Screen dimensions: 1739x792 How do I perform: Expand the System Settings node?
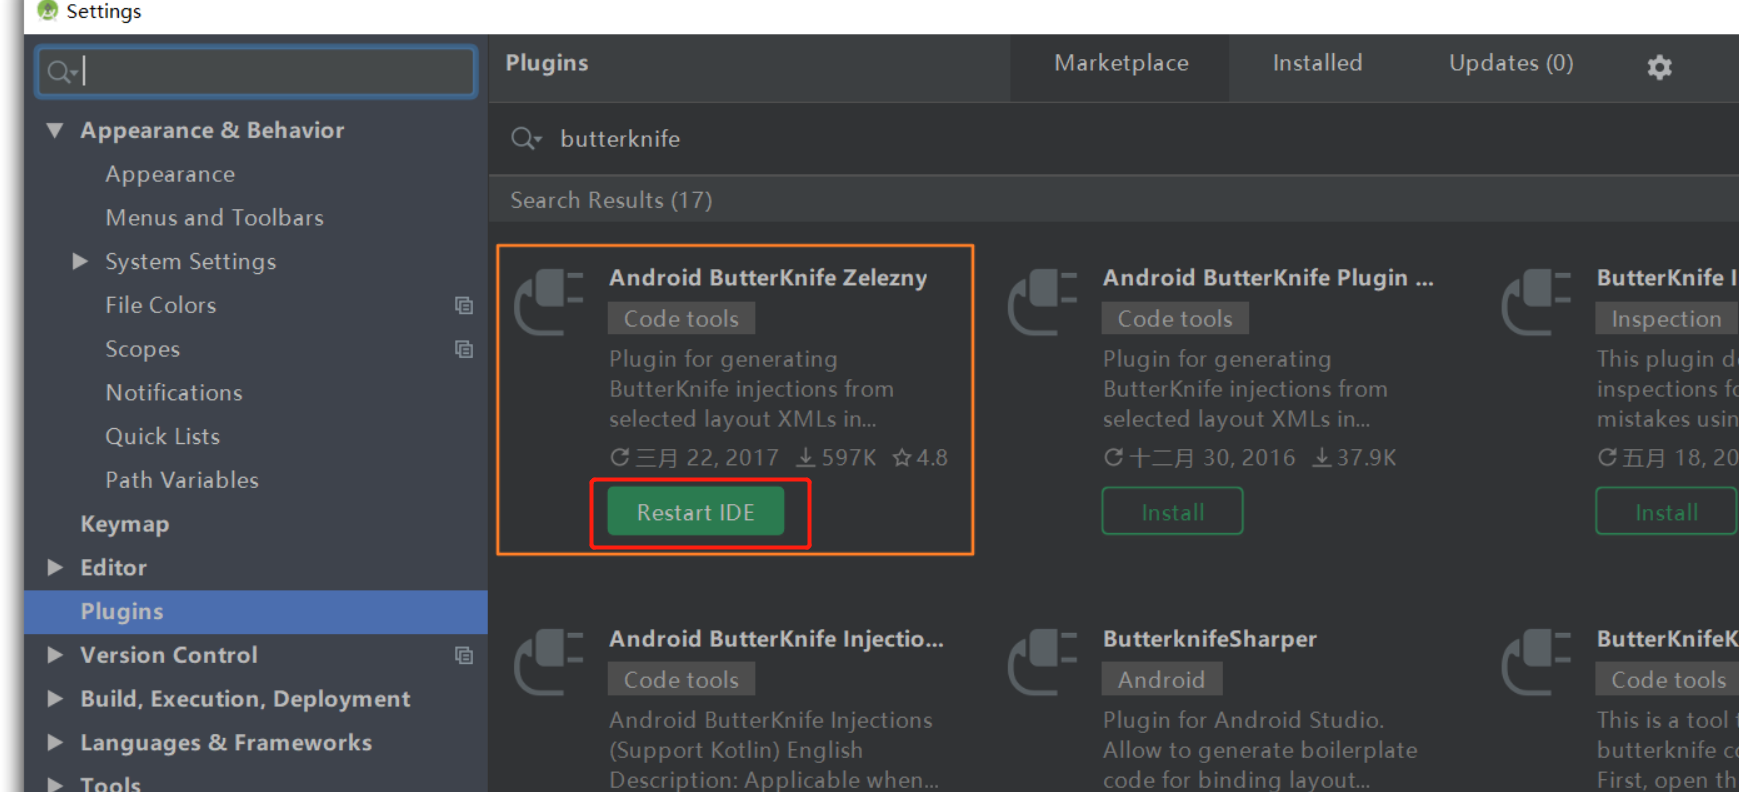(80, 261)
